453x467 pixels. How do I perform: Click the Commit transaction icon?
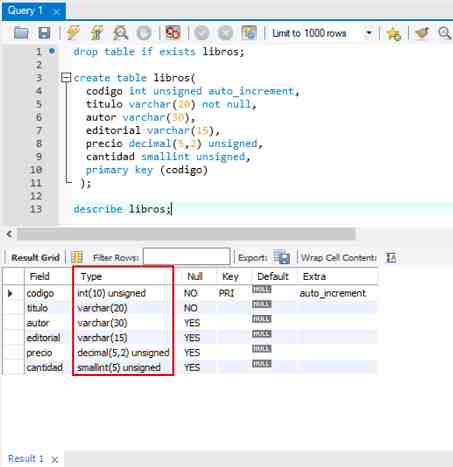[201, 33]
